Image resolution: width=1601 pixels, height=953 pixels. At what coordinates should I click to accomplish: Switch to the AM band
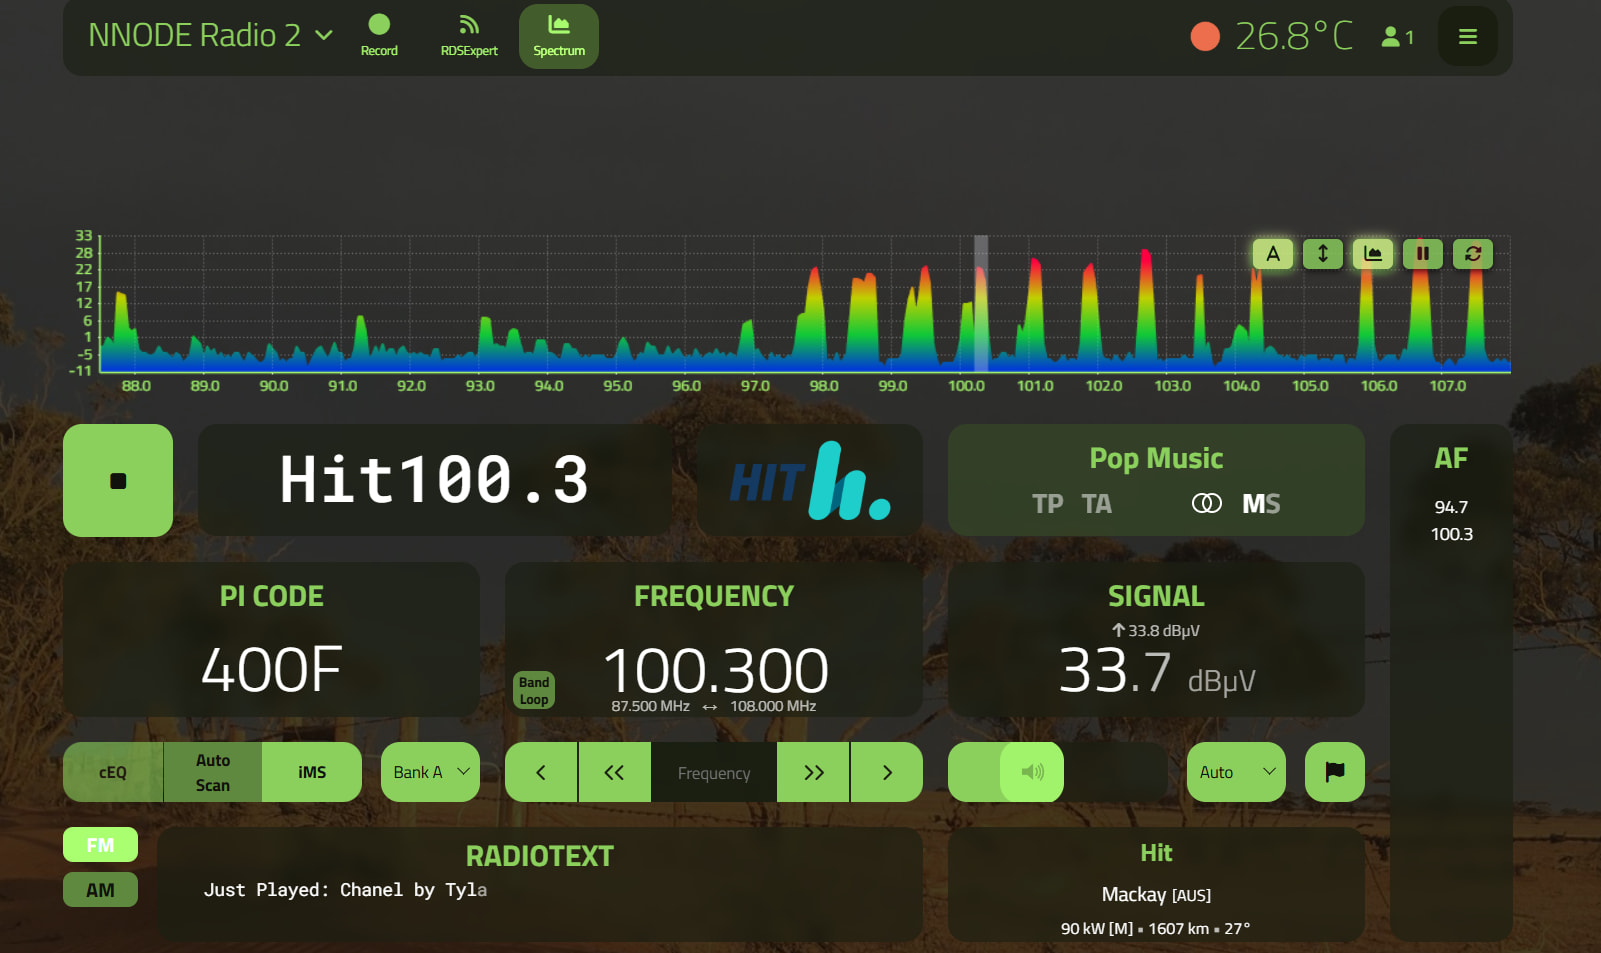(100, 890)
